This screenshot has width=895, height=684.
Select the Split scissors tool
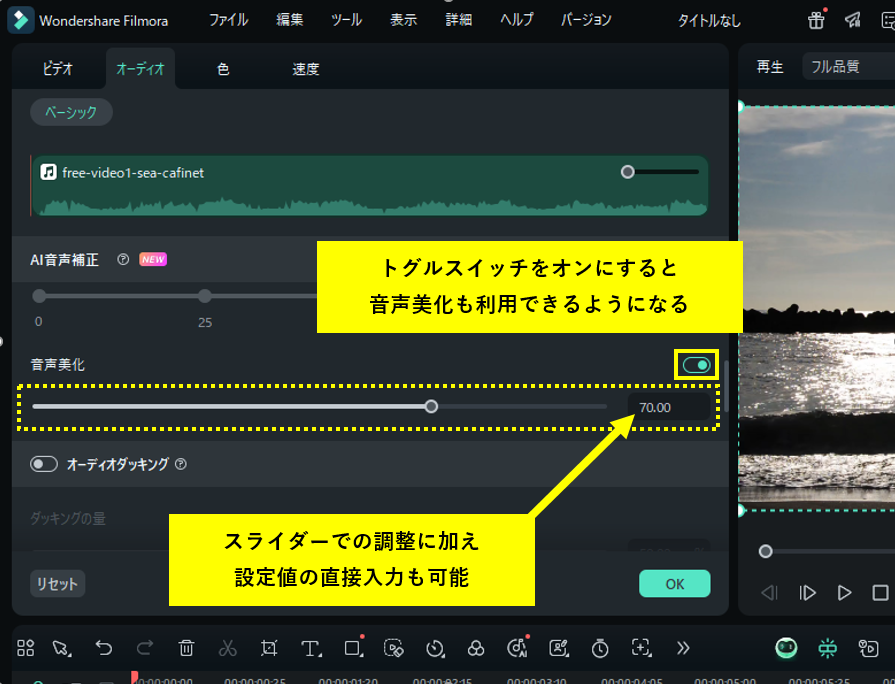(x=227, y=648)
